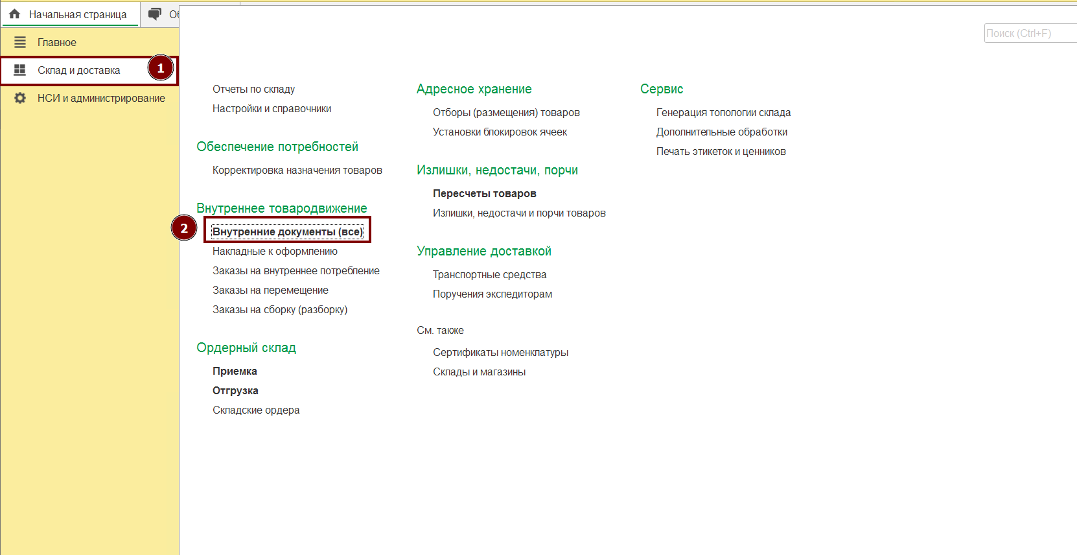Image resolution: width=1078 pixels, height=556 pixels.
Task: Open Настройки и справочники
Action: (x=272, y=109)
